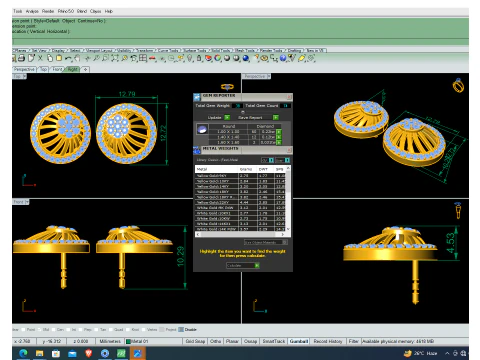This screenshot has height=360, width=480.
Task: Click the ring icon in Perspective viewport corner
Action: (x=458, y=86)
